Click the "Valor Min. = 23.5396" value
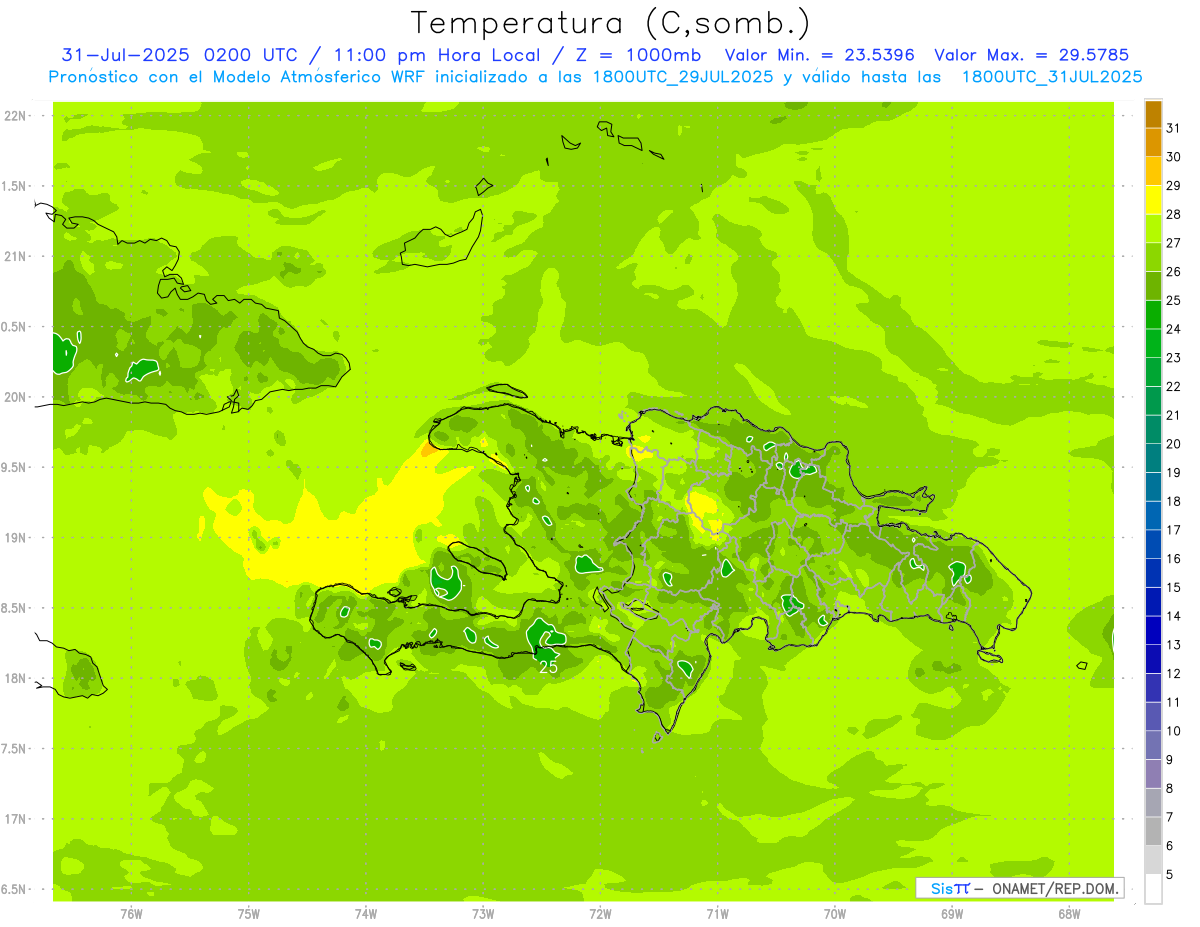This screenshot has height=927, width=1200. coord(819,55)
